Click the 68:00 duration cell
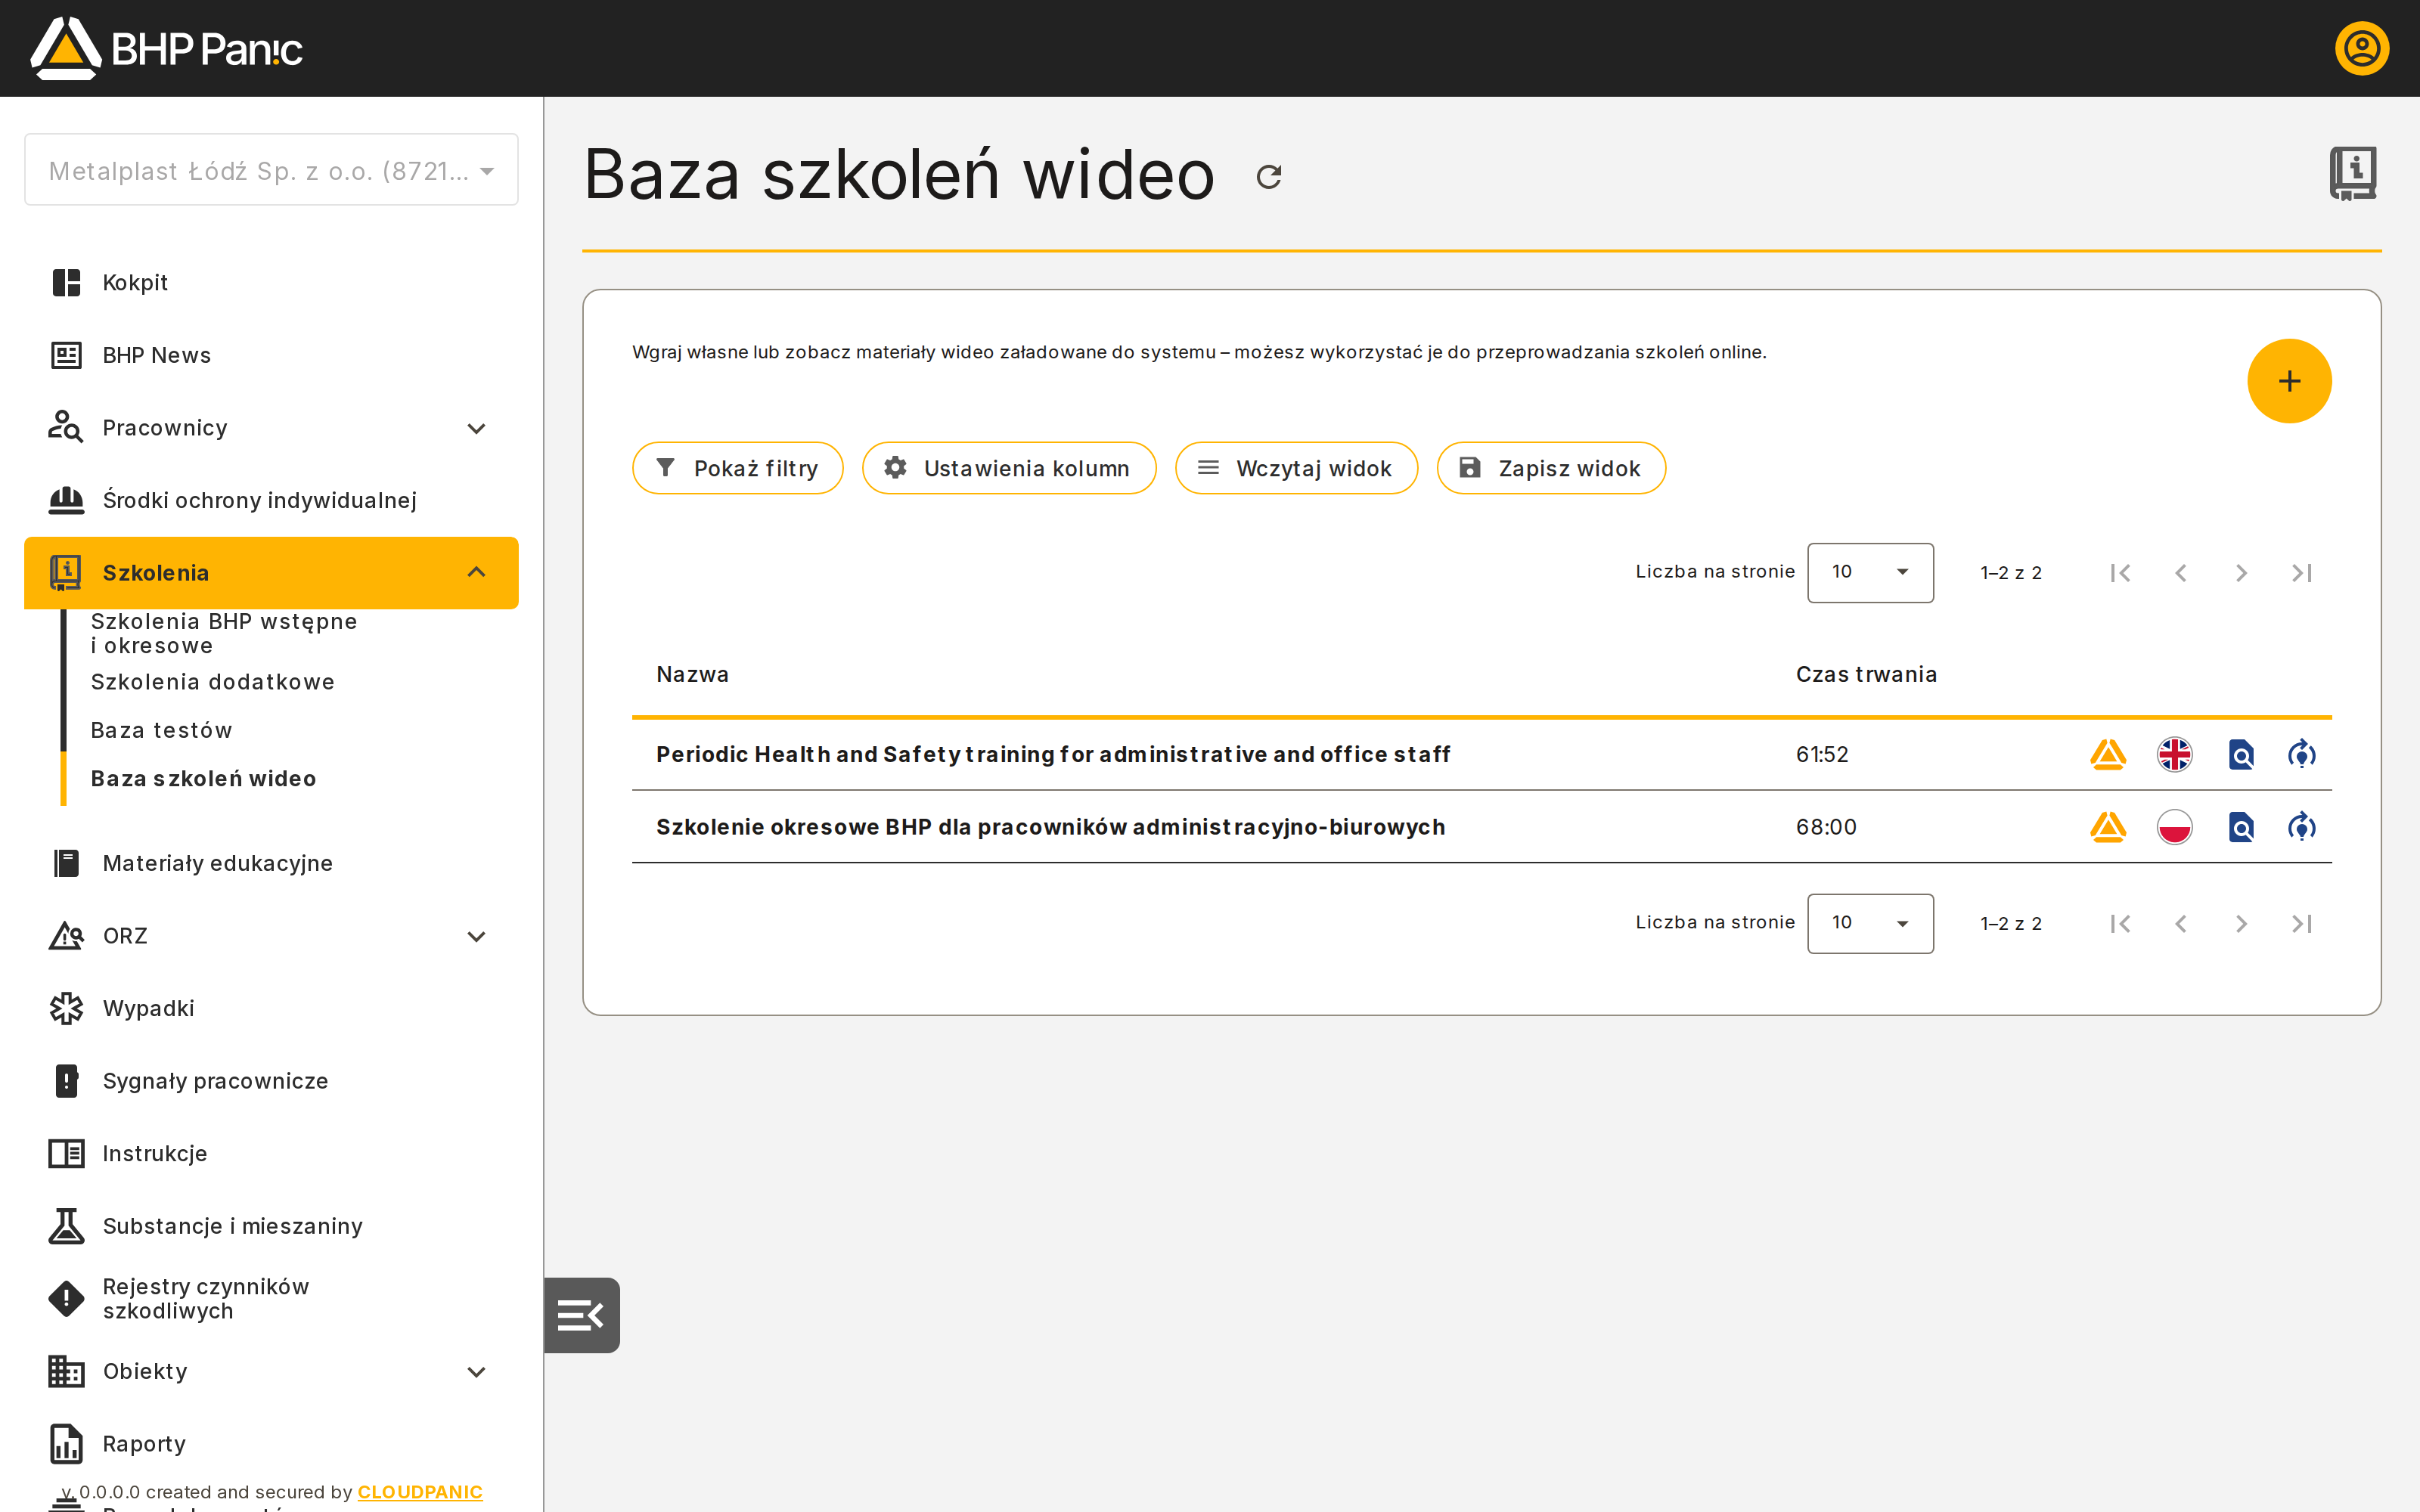 point(1826,827)
